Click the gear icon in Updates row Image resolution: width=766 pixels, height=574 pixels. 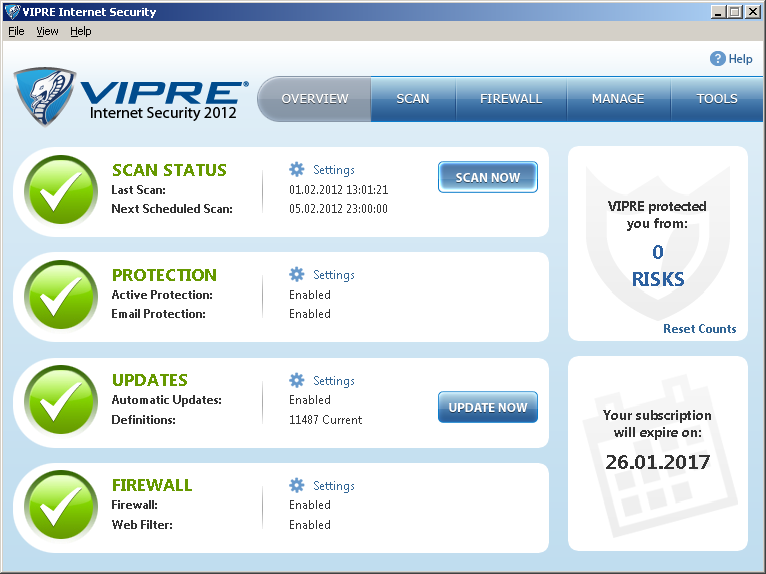point(296,381)
